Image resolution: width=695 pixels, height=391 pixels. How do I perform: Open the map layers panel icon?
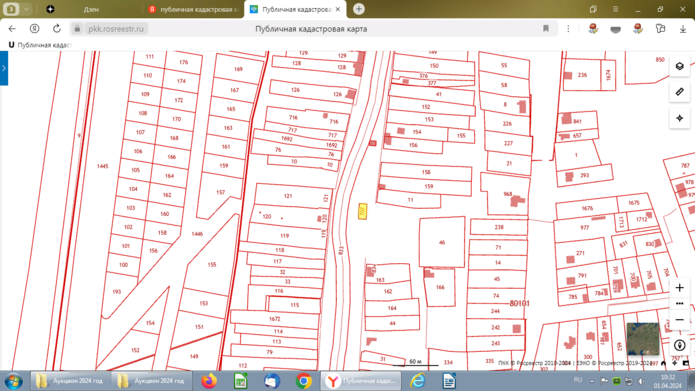pyautogui.click(x=679, y=66)
